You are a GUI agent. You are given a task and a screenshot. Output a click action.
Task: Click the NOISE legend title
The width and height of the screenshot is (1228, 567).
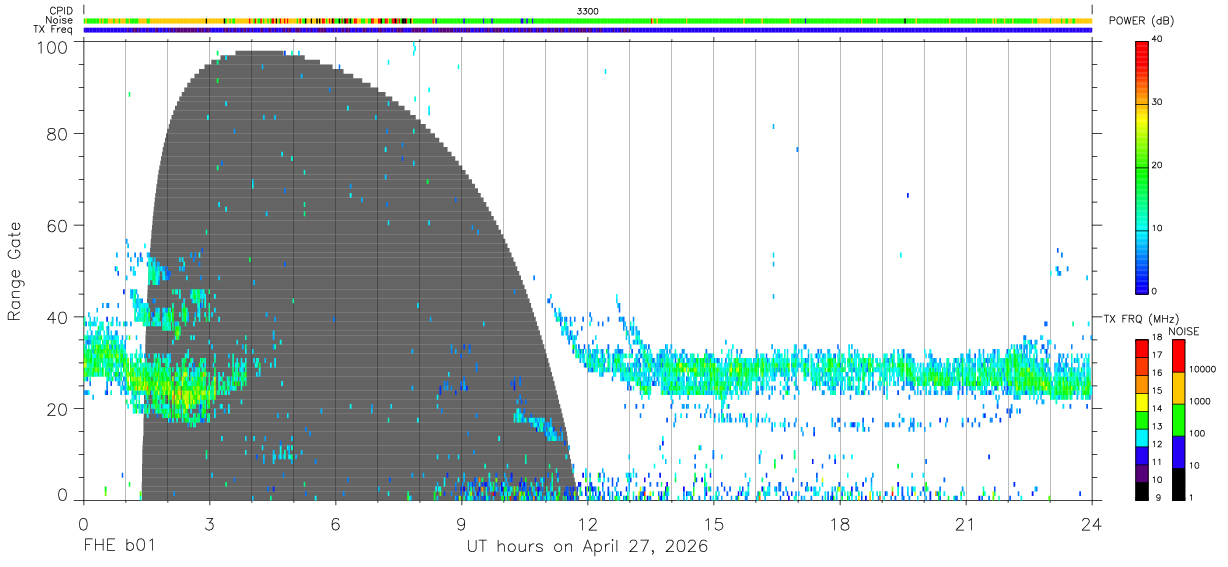pyautogui.click(x=1183, y=331)
